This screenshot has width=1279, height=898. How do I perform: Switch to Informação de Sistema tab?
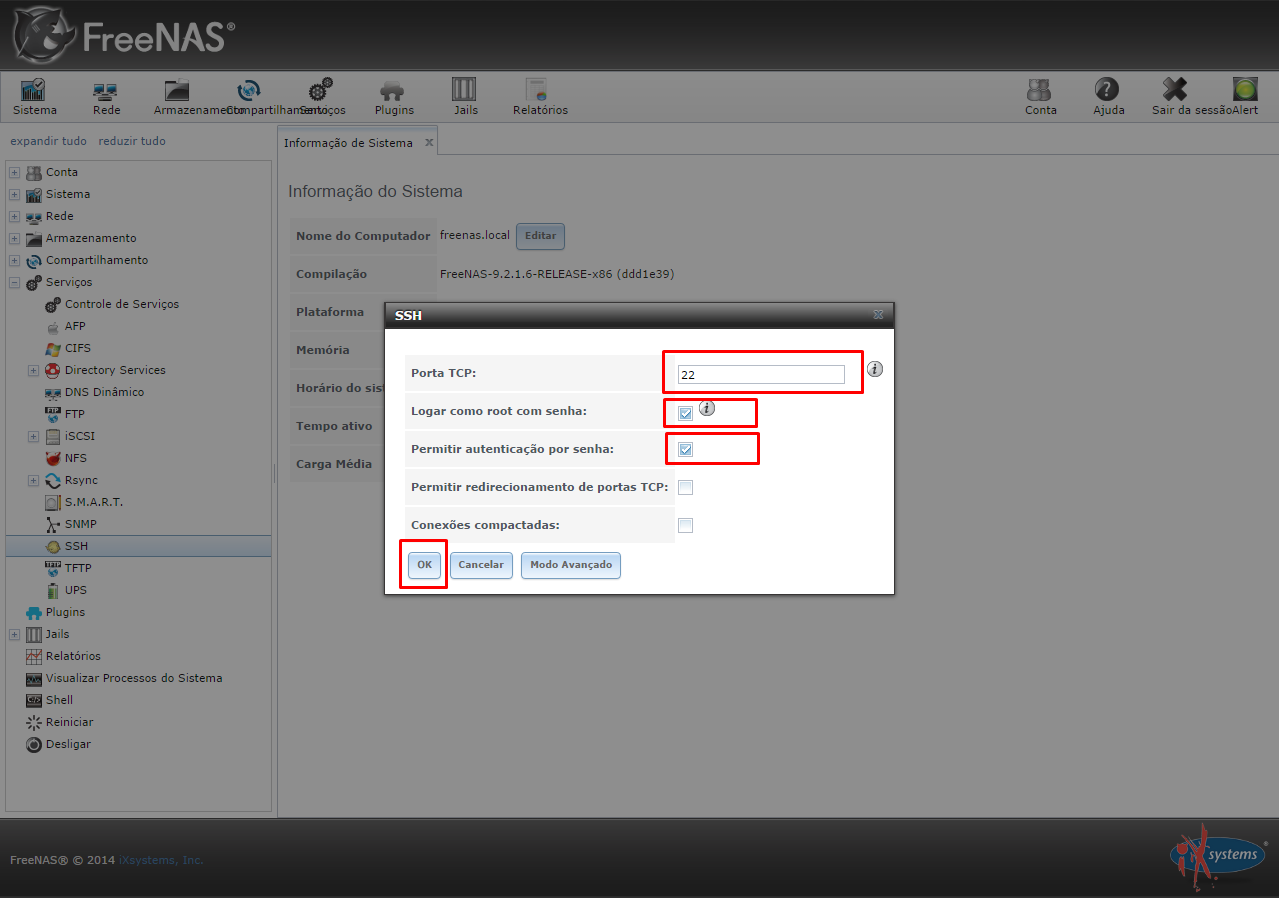[x=348, y=143]
